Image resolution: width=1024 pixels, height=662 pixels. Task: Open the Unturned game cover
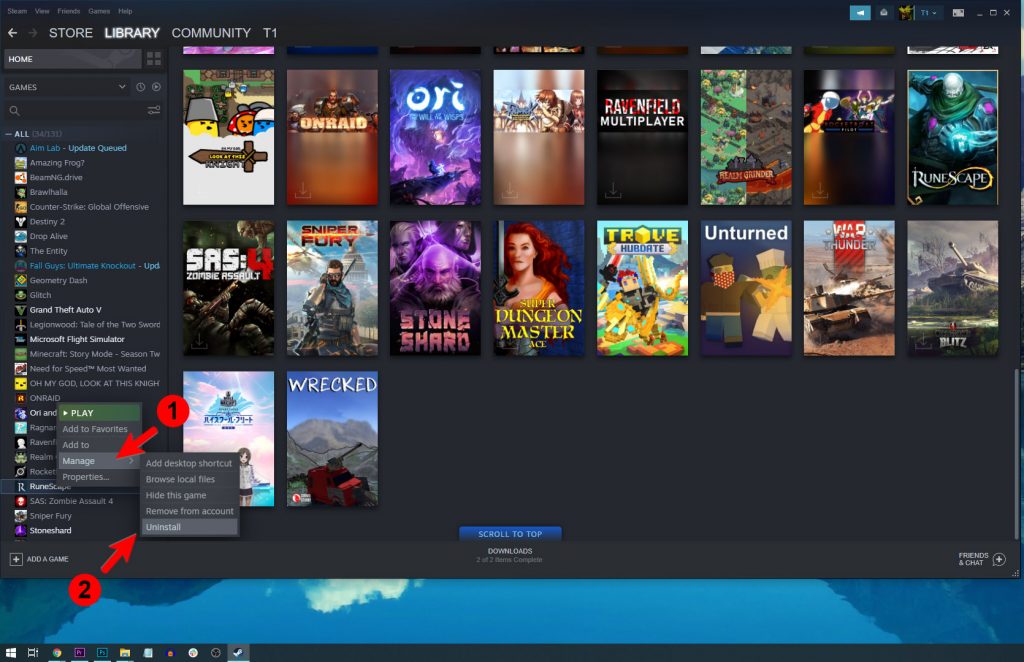746,288
